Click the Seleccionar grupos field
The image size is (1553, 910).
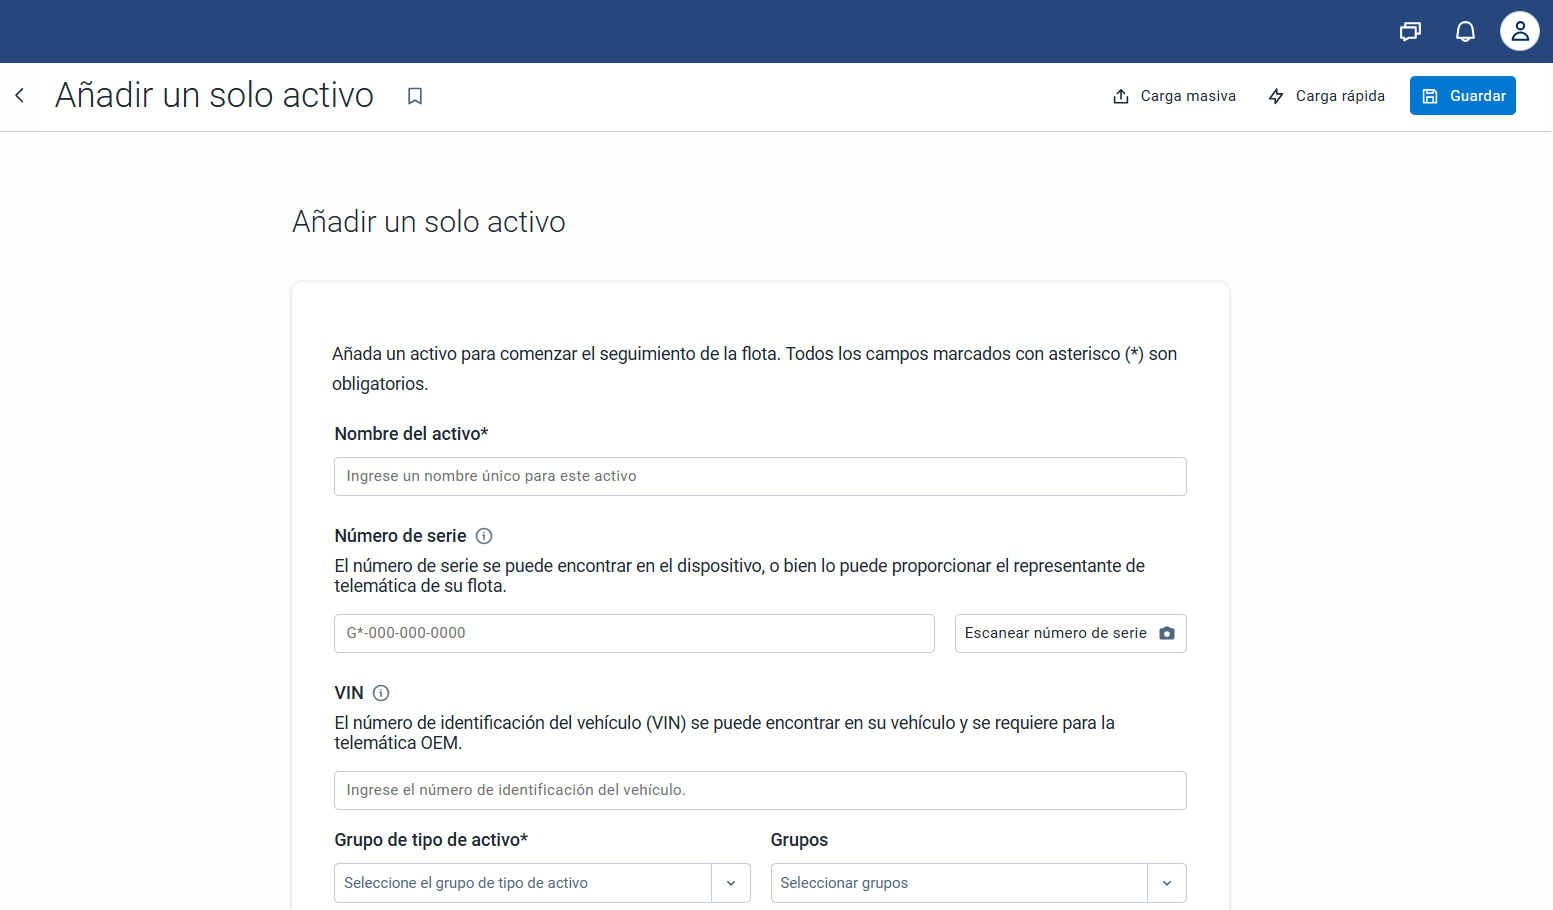pyautogui.click(x=958, y=883)
